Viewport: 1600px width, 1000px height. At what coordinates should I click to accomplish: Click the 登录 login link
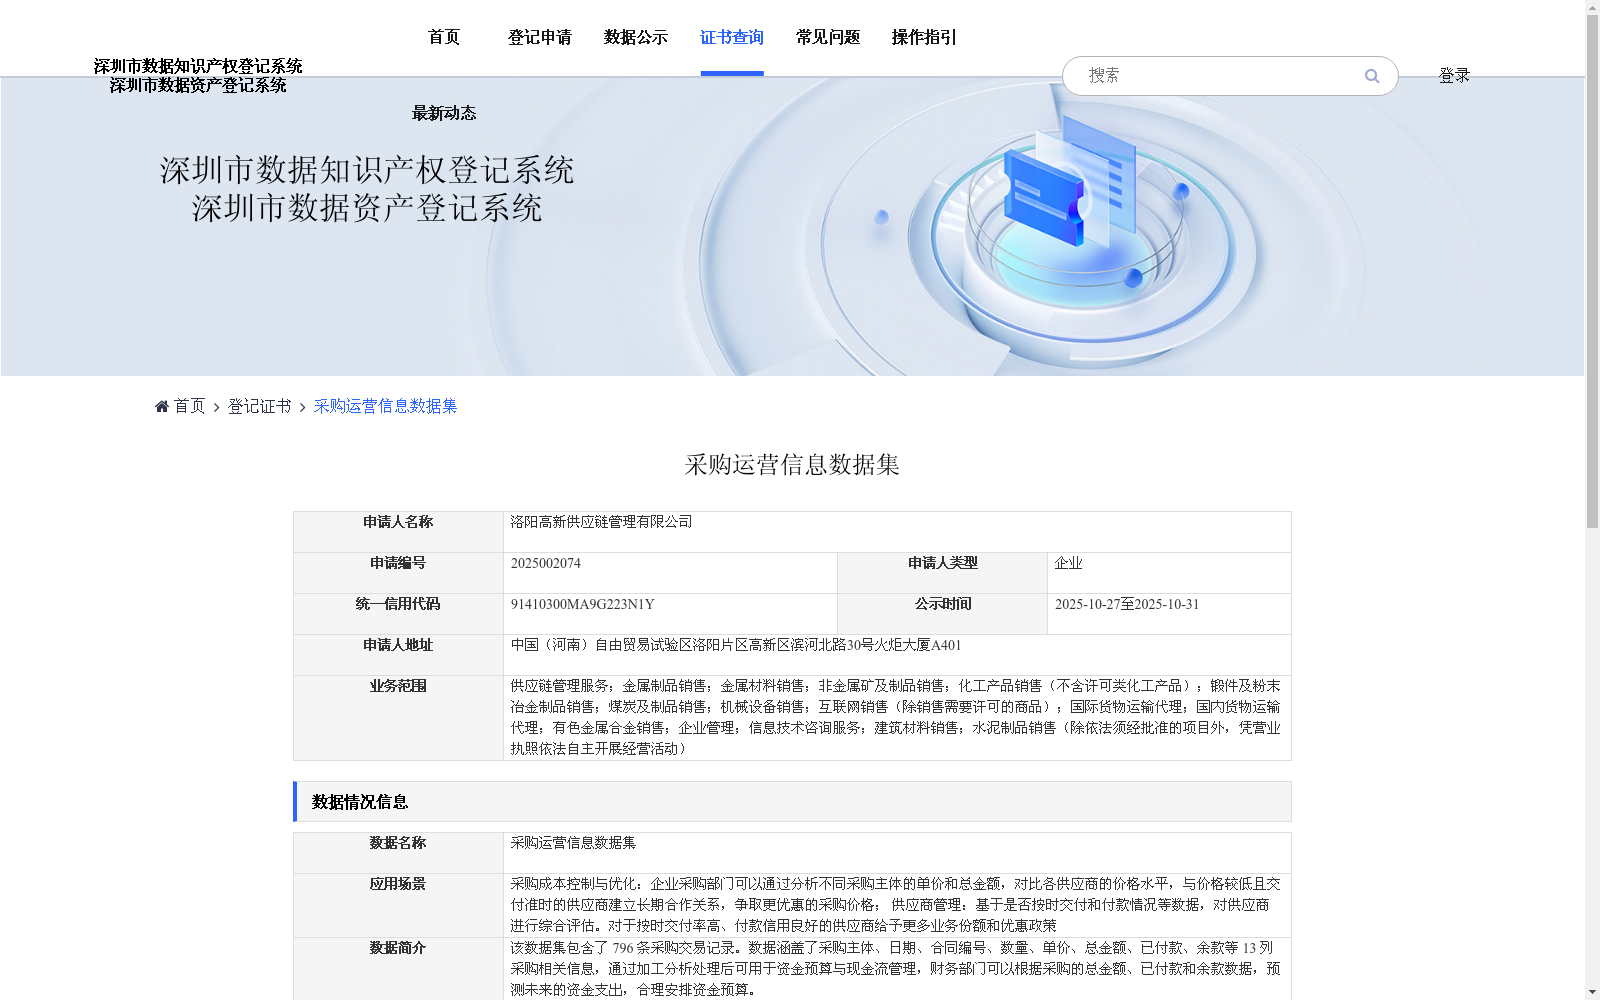[x=1454, y=75]
